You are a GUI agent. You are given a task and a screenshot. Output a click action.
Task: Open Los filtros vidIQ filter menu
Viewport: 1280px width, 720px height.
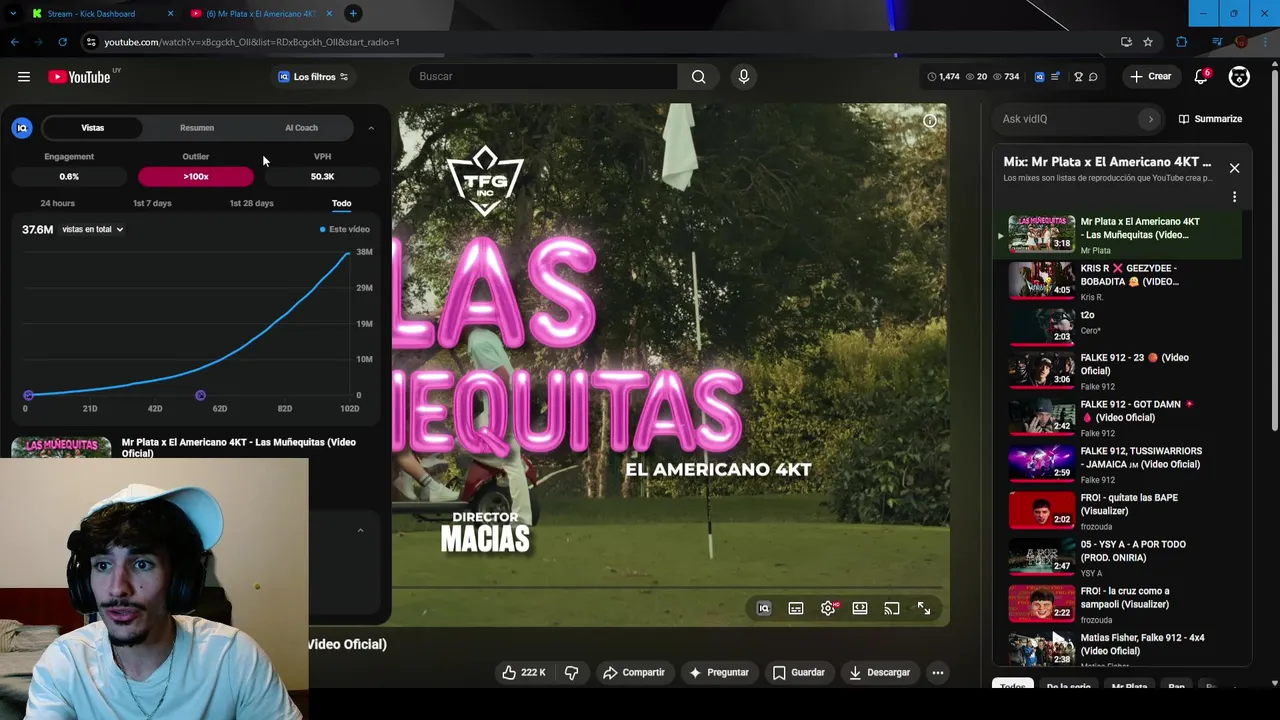[313, 77]
